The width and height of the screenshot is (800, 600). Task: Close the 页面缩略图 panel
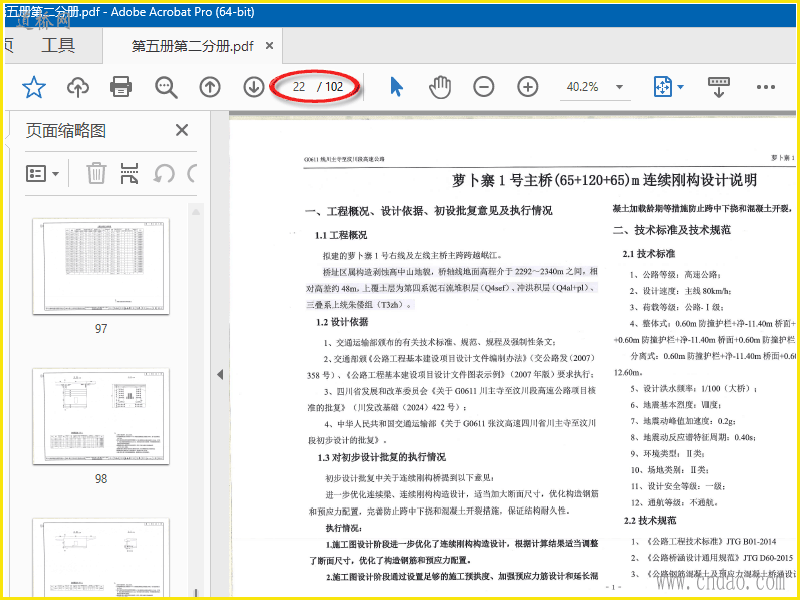tap(182, 130)
